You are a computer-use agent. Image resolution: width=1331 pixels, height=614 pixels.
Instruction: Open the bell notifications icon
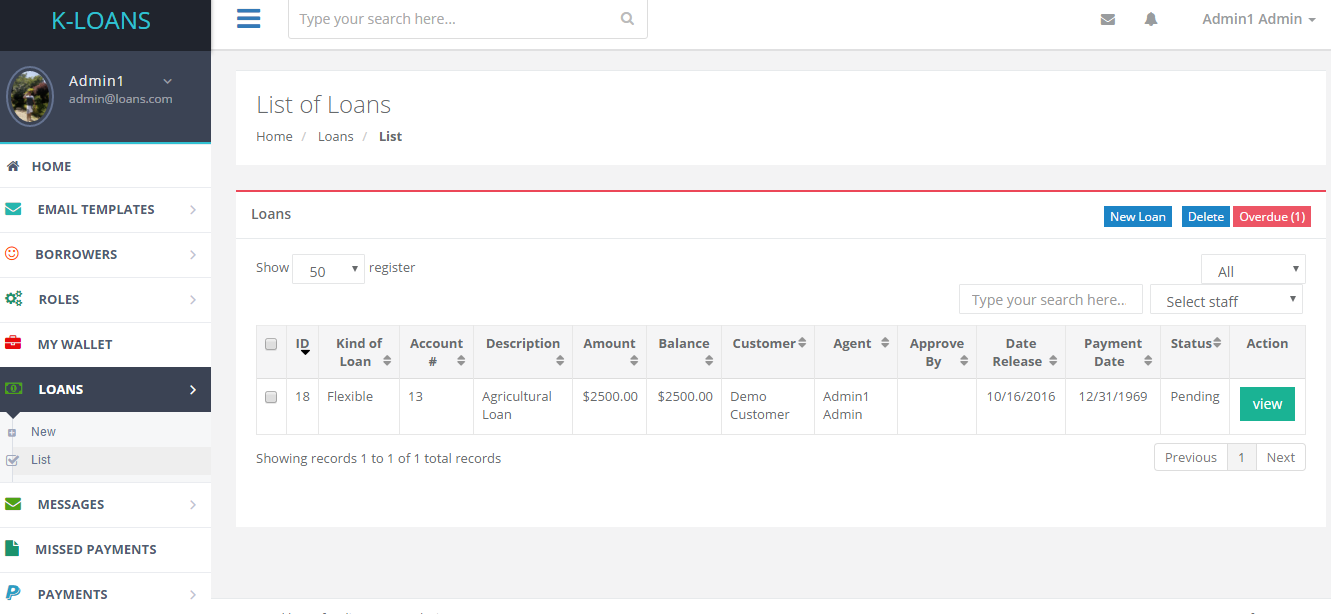(x=1151, y=19)
